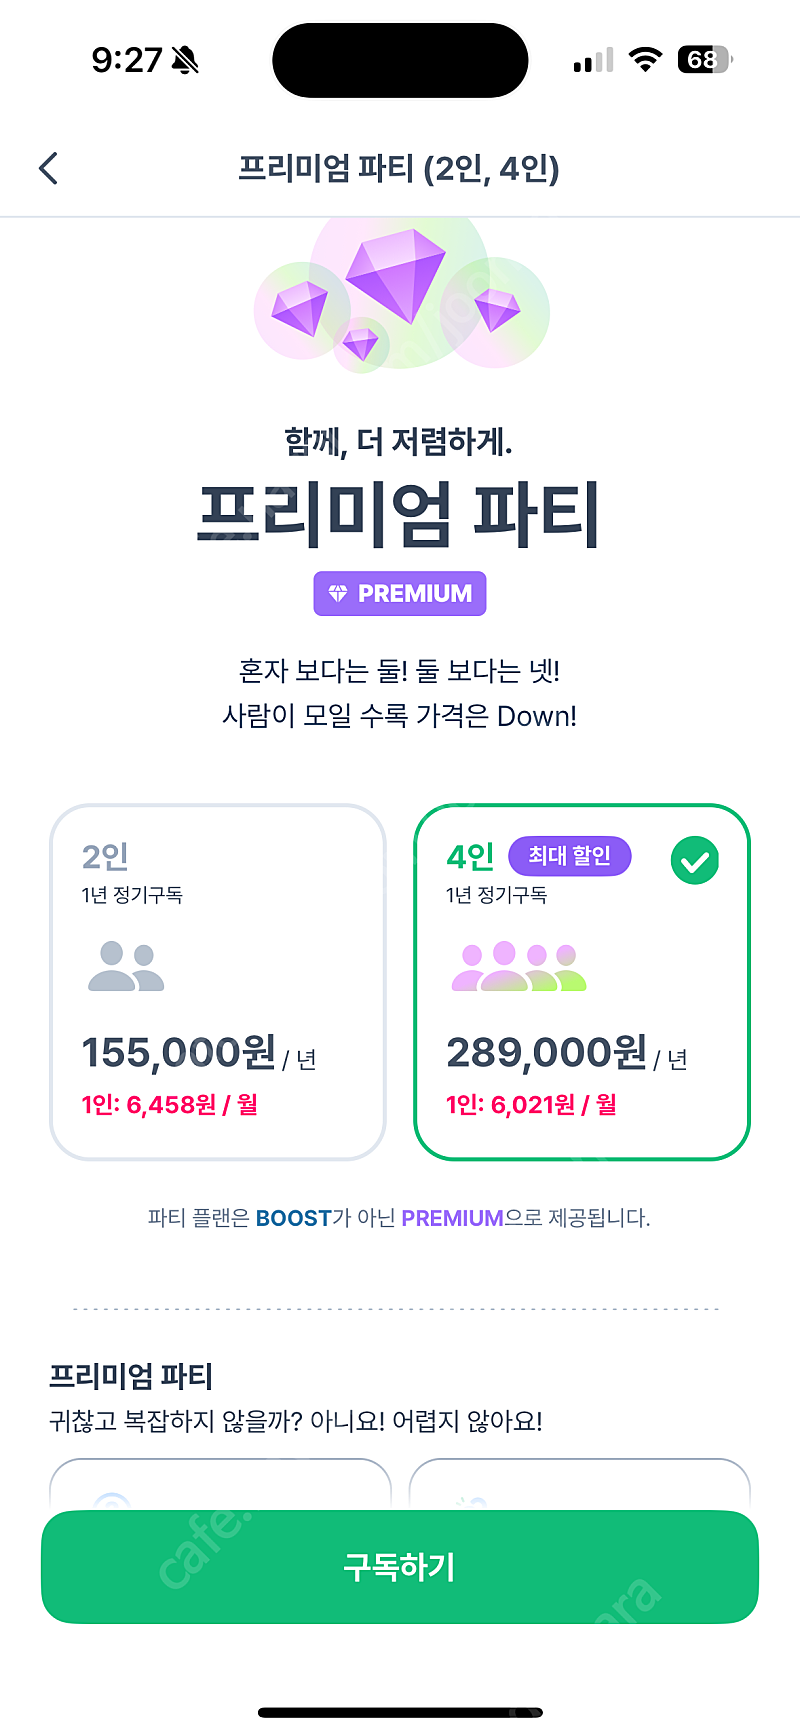Tap the right guide card under 프리미엄 파티 section
Screen dimensions: 800x1734
[580, 1484]
